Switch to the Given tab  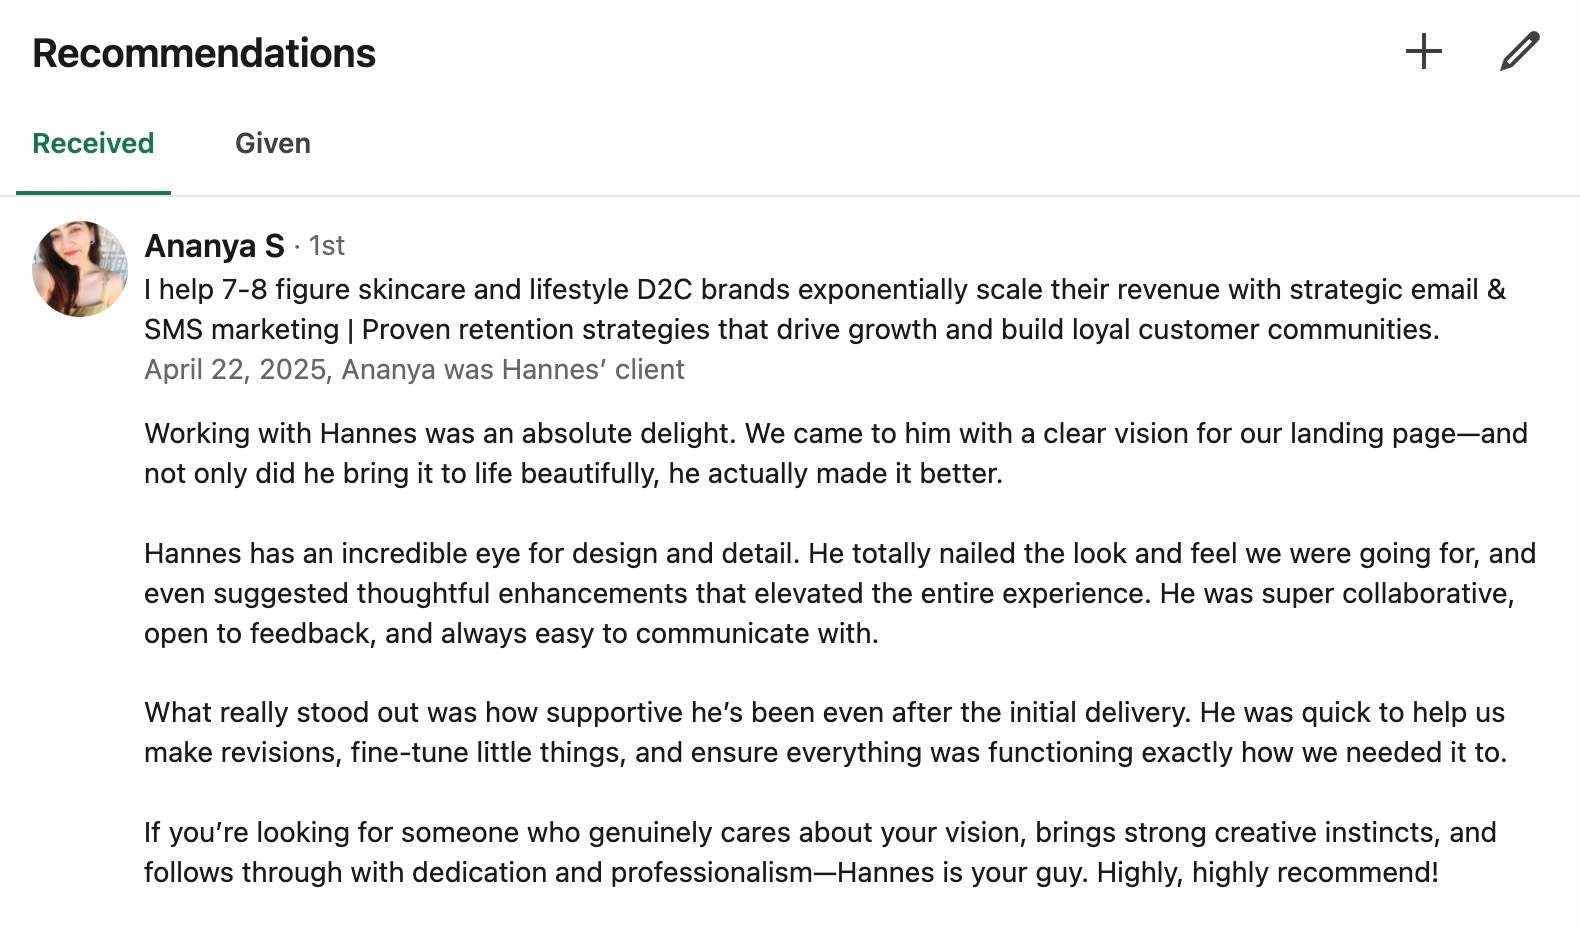[272, 144]
